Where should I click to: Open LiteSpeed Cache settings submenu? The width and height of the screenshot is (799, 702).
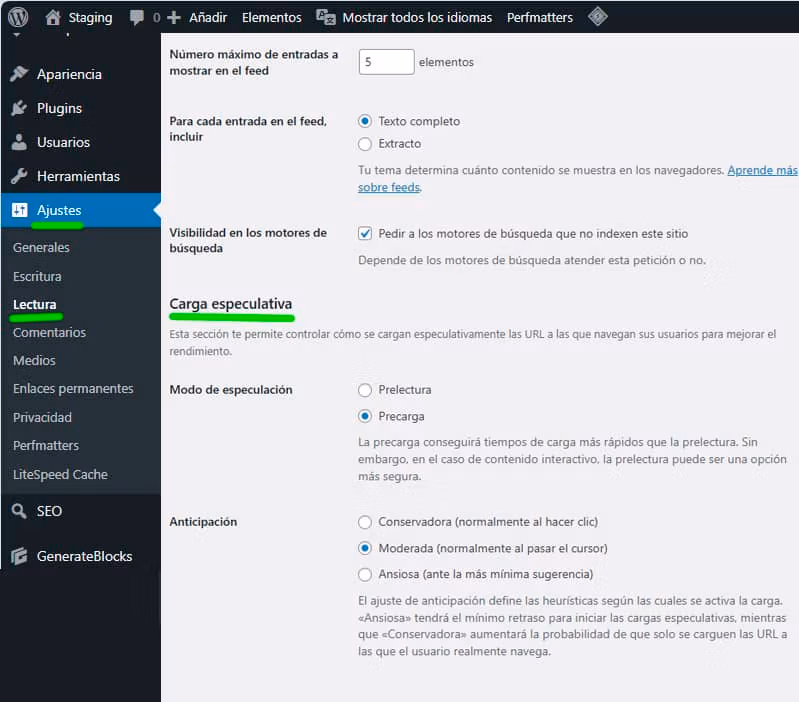(x=60, y=474)
